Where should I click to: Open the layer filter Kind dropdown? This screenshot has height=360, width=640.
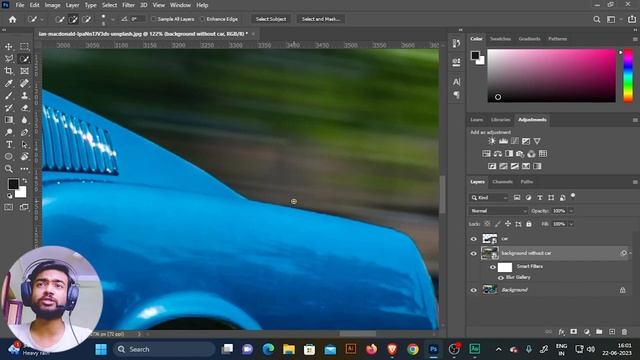click(489, 198)
